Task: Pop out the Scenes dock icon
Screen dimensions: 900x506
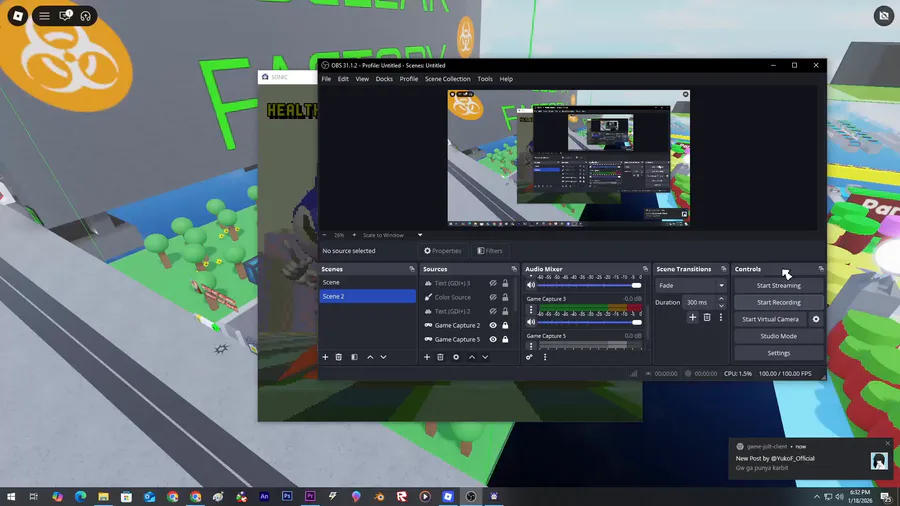Action: click(x=412, y=268)
